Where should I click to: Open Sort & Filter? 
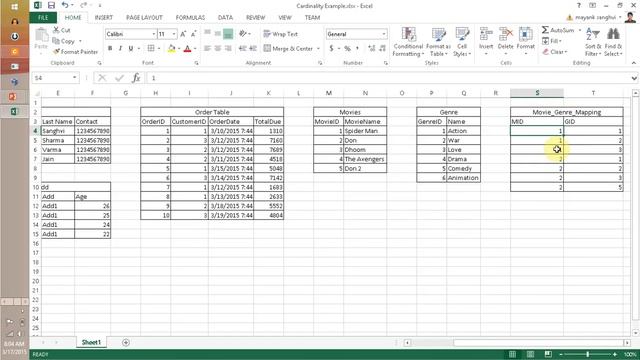click(593, 42)
